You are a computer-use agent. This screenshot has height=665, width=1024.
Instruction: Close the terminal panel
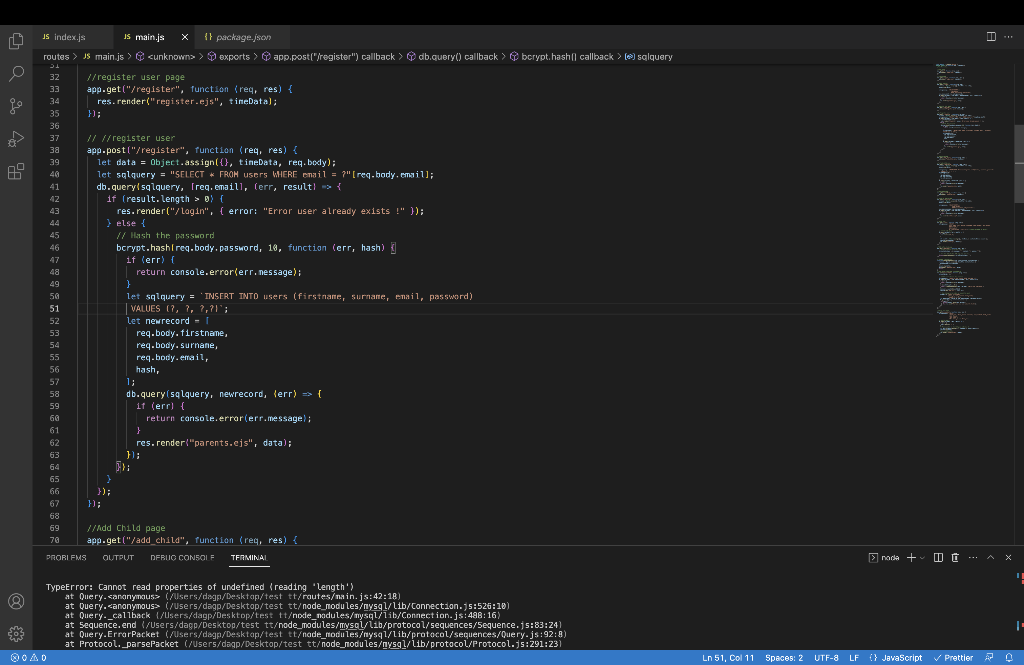click(x=1008, y=558)
